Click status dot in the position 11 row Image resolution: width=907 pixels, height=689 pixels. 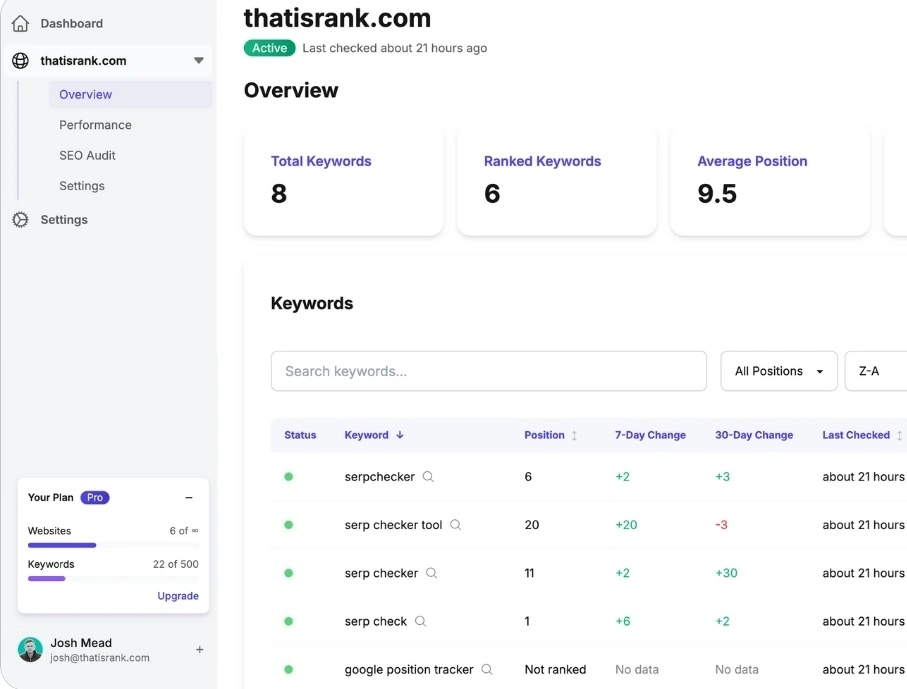coord(289,573)
